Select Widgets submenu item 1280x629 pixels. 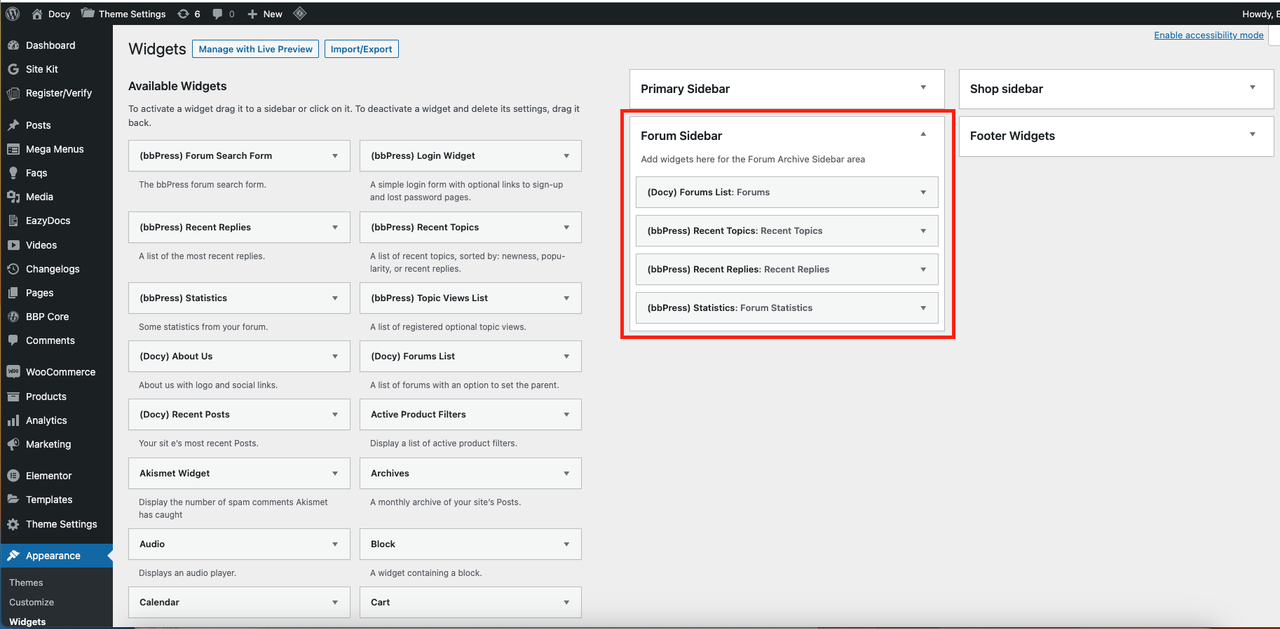pos(28,622)
